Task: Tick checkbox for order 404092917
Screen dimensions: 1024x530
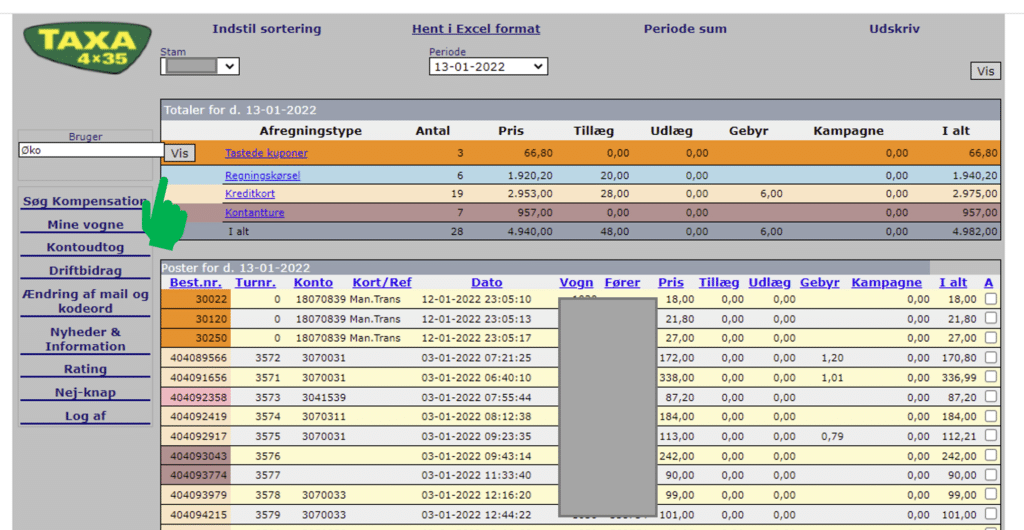Action: pos(991,435)
